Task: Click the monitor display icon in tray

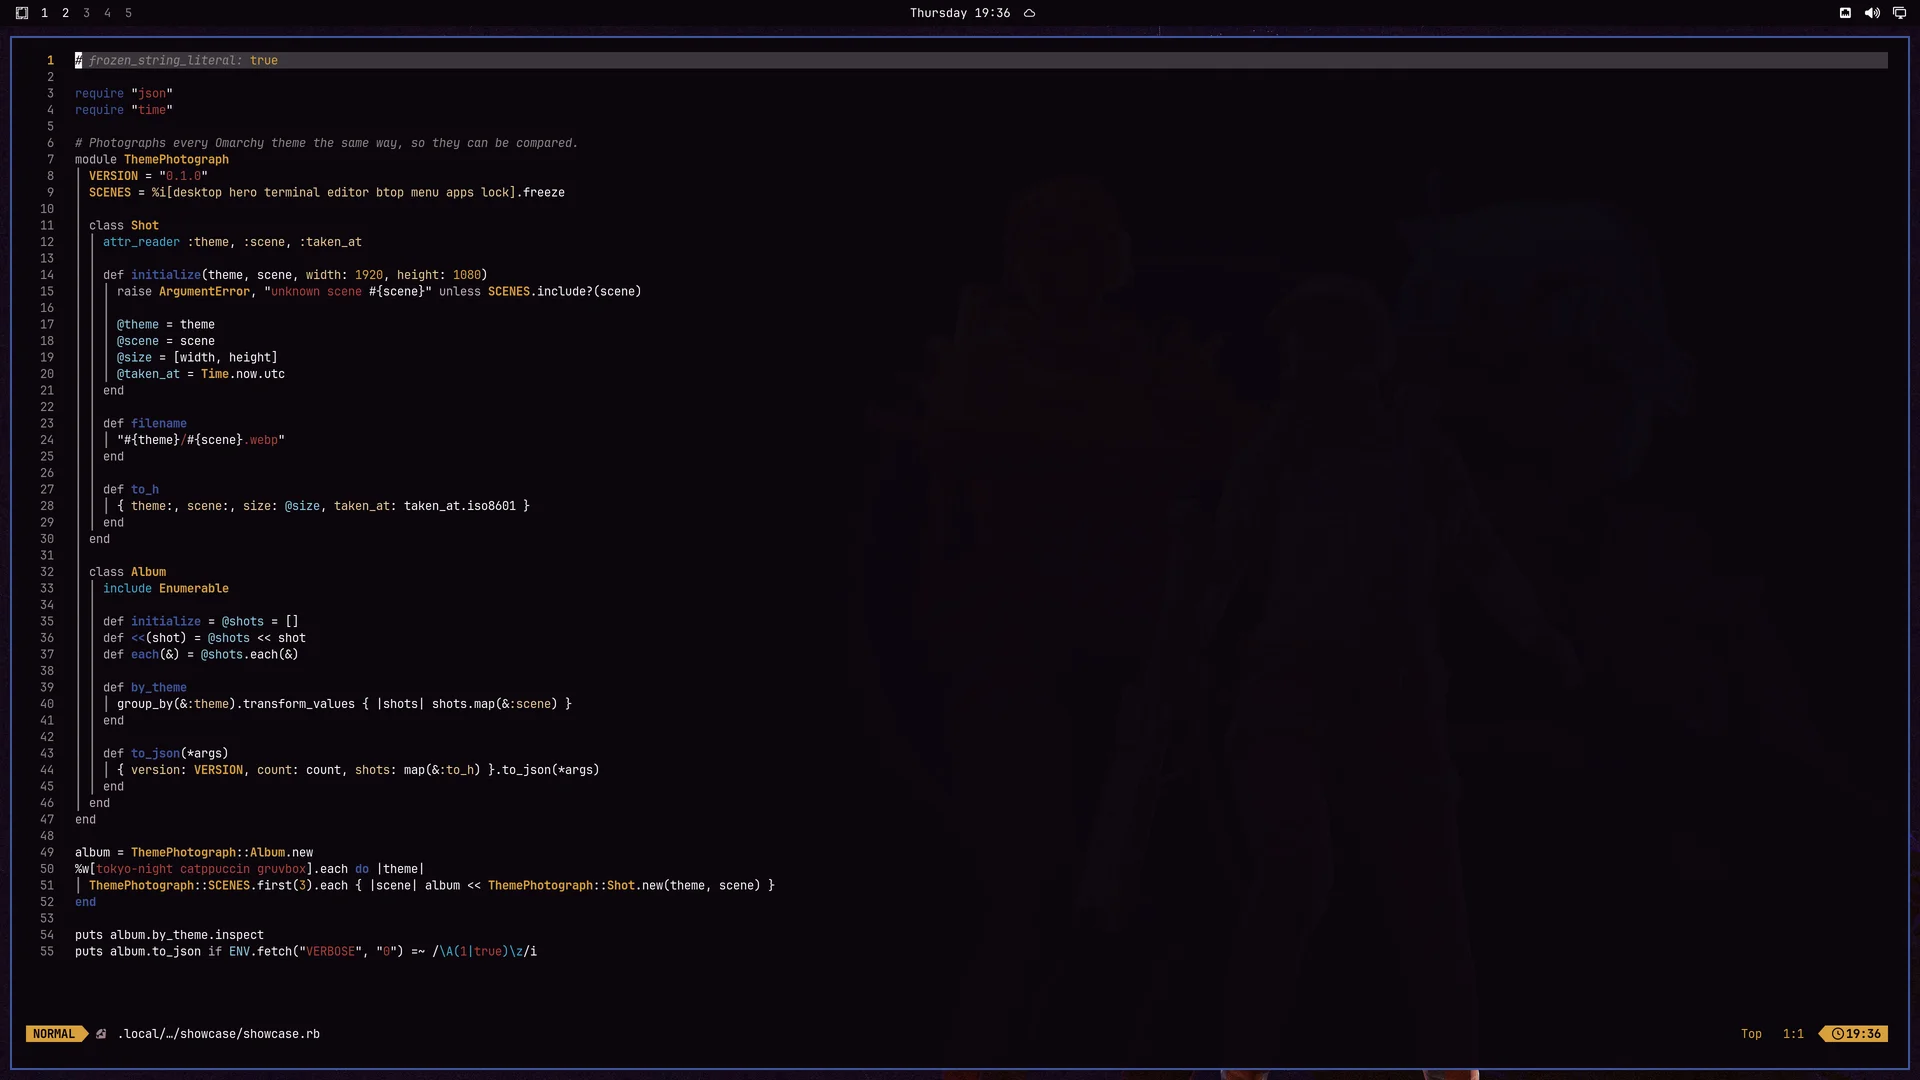Action: click(1899, 13)
